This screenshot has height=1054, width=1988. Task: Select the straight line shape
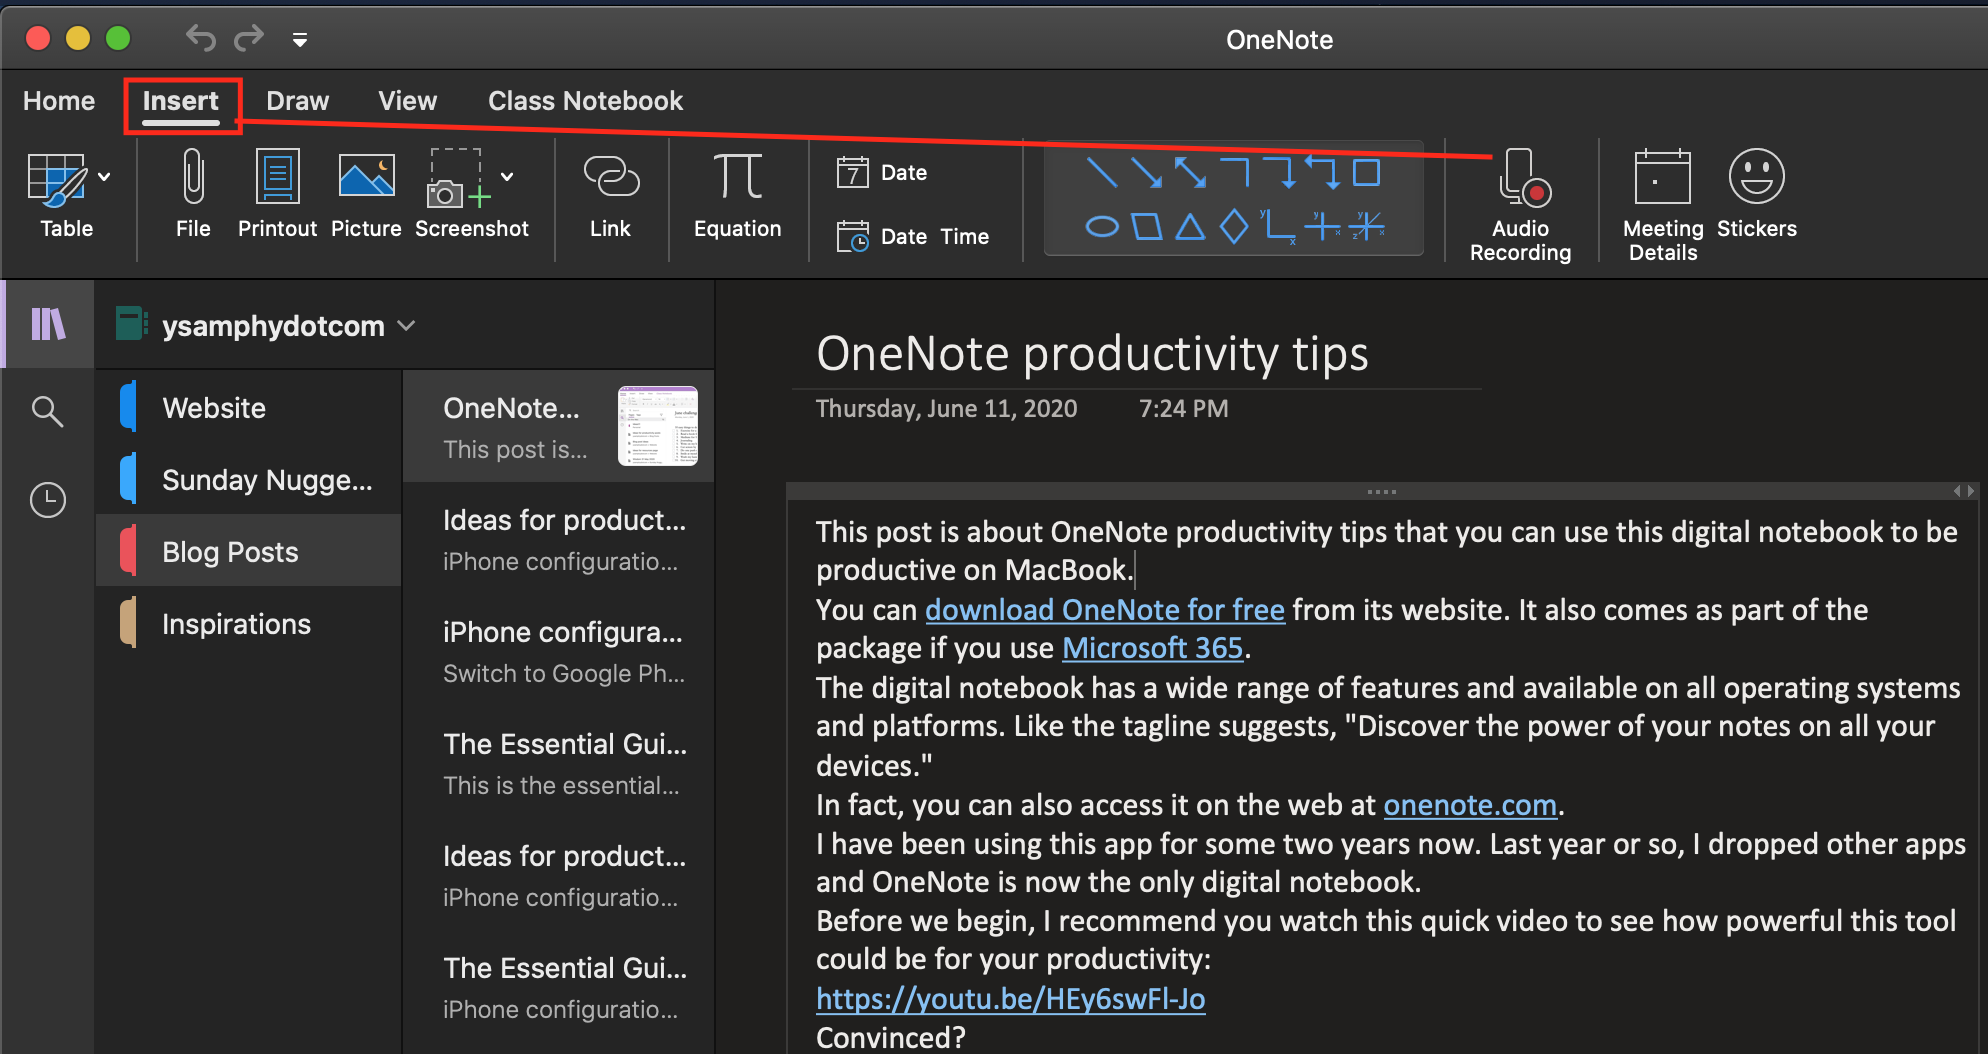click(x=1101, y=172)
